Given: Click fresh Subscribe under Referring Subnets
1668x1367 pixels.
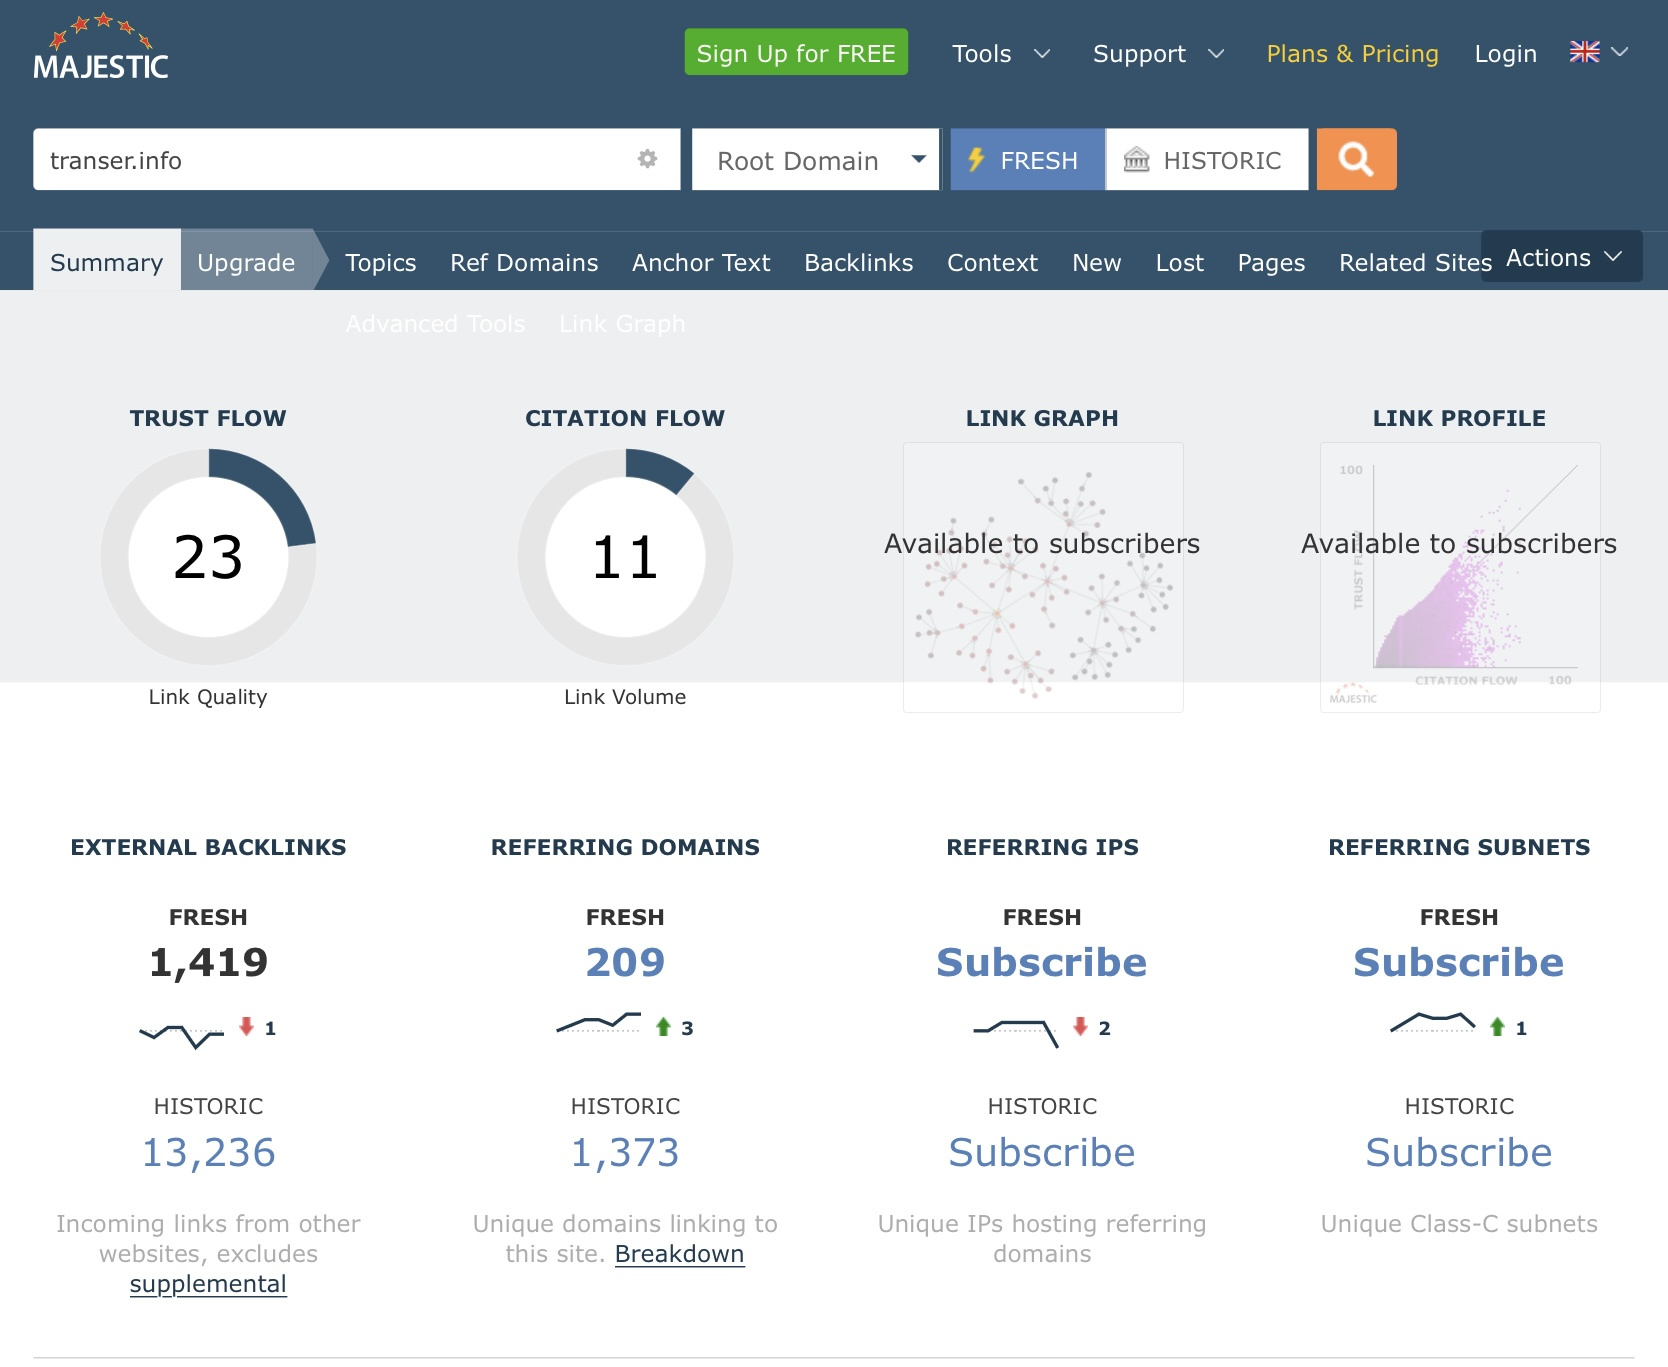Looking at the screenshot, I should [x=1459, y=962].
